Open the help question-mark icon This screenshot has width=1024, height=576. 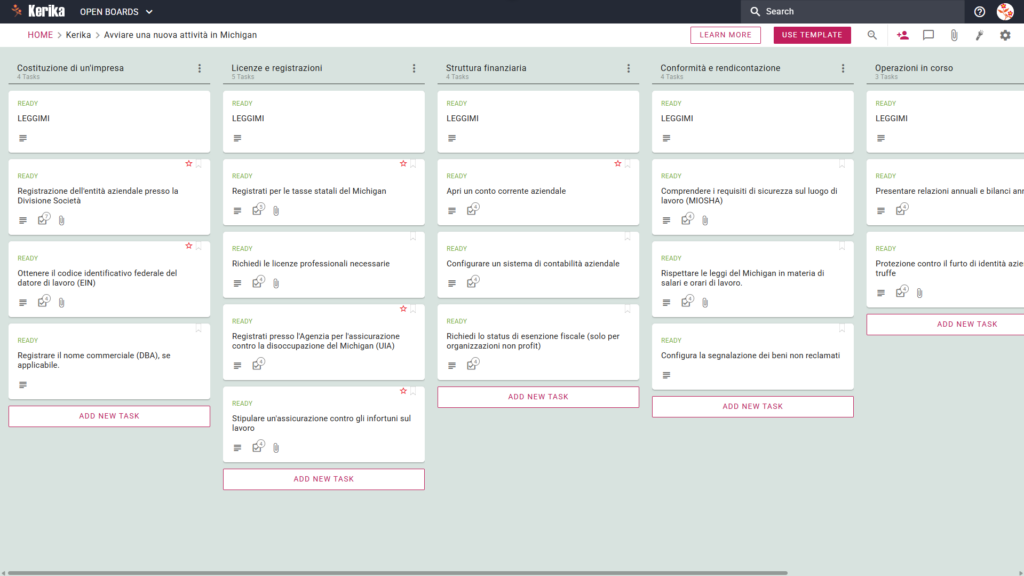pos(979,12)
